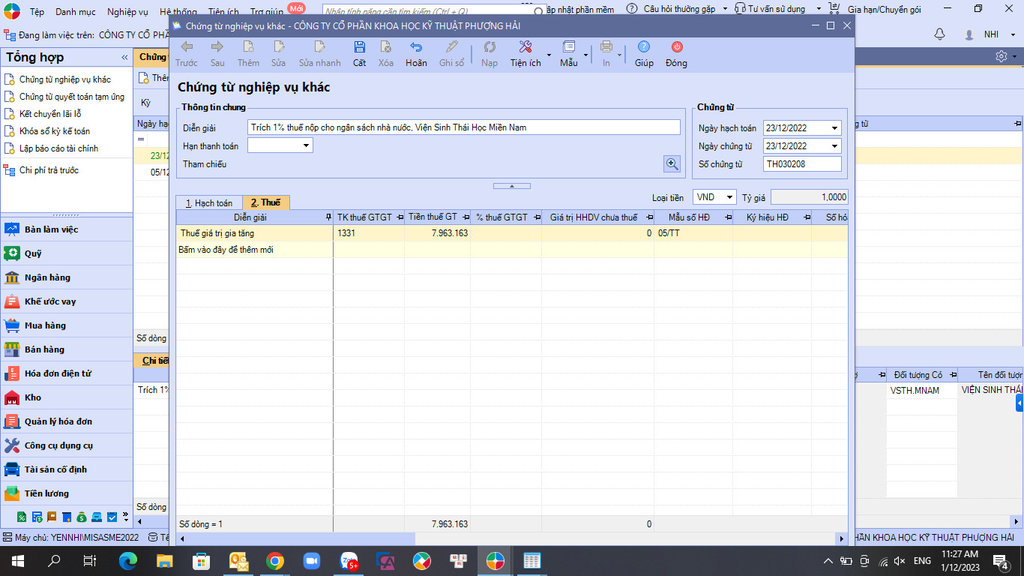
Task: Click the Hoãn (undo) toolbar icon
Action: click(x=416, y=47)
